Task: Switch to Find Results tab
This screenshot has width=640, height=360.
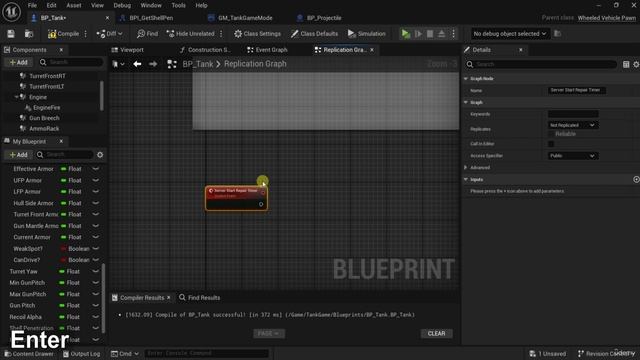Action: 200,298
